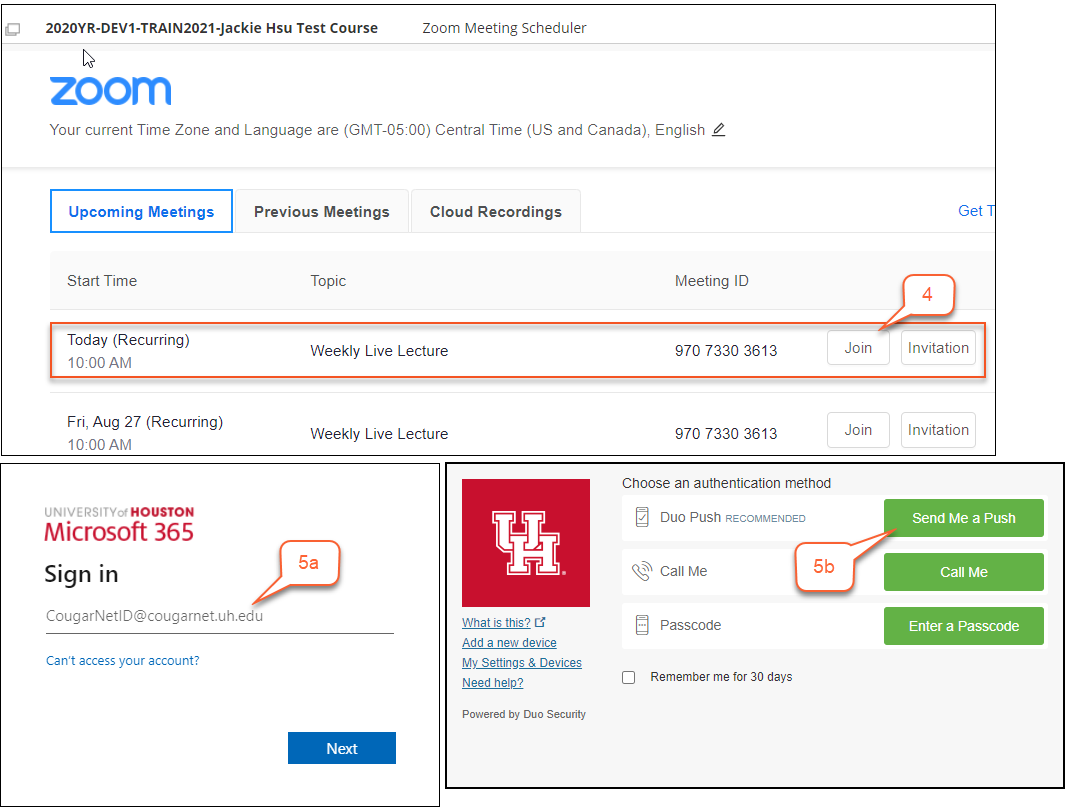This screenshot has width=1069, height=810.
Task: Click Weekly Live Lecture in Aug 27 row
Action: click(379, 434)
